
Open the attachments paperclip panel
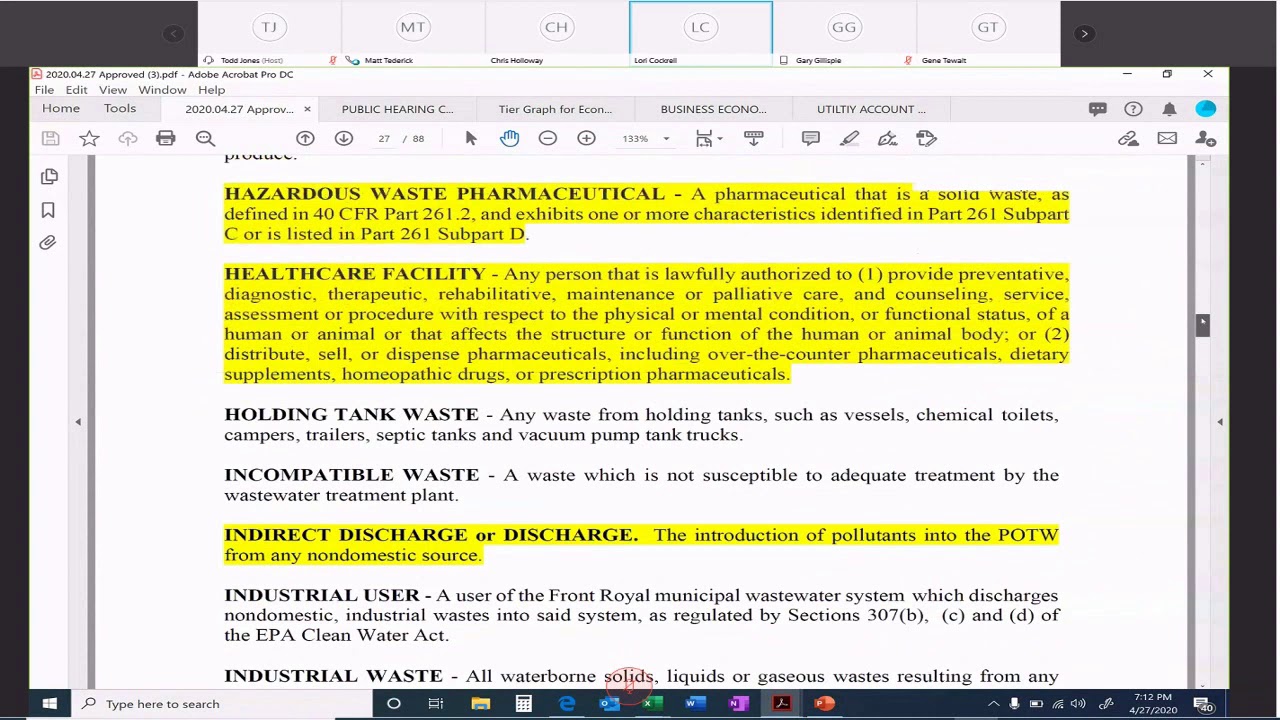click(x=48, y=243)
